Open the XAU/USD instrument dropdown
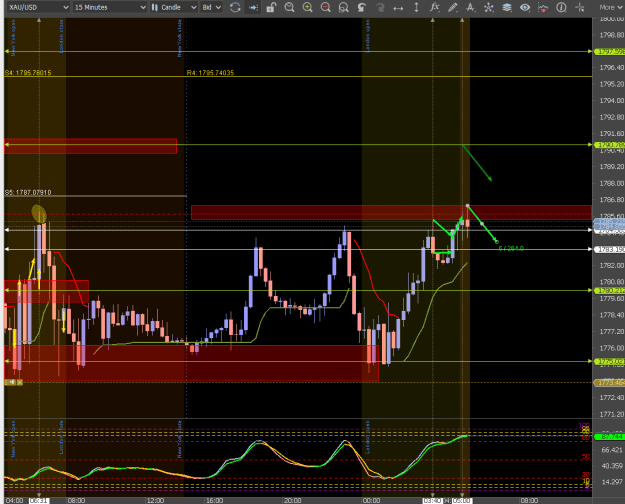This screenshot has width=625, height=504. pos(38,7)
